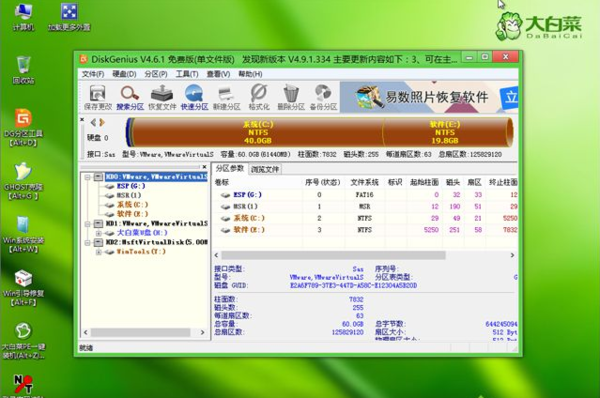
Task: Open the 文件(F) menu
Action: pyautogui.click(x=93, y=74)
